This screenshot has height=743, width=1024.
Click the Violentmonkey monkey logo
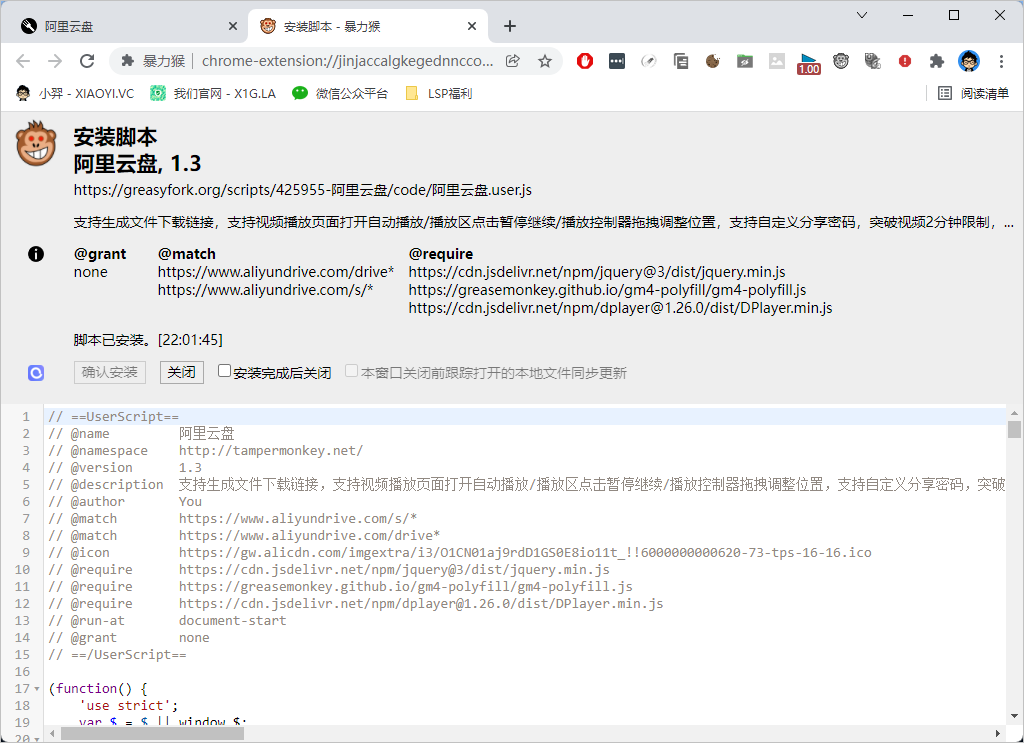coord(37,144)
